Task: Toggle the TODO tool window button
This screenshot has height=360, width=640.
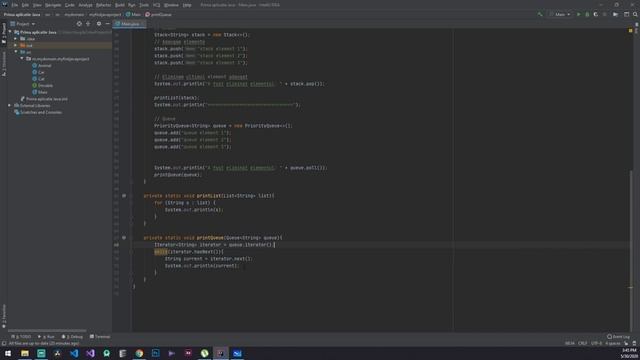Action: (21, 337)
